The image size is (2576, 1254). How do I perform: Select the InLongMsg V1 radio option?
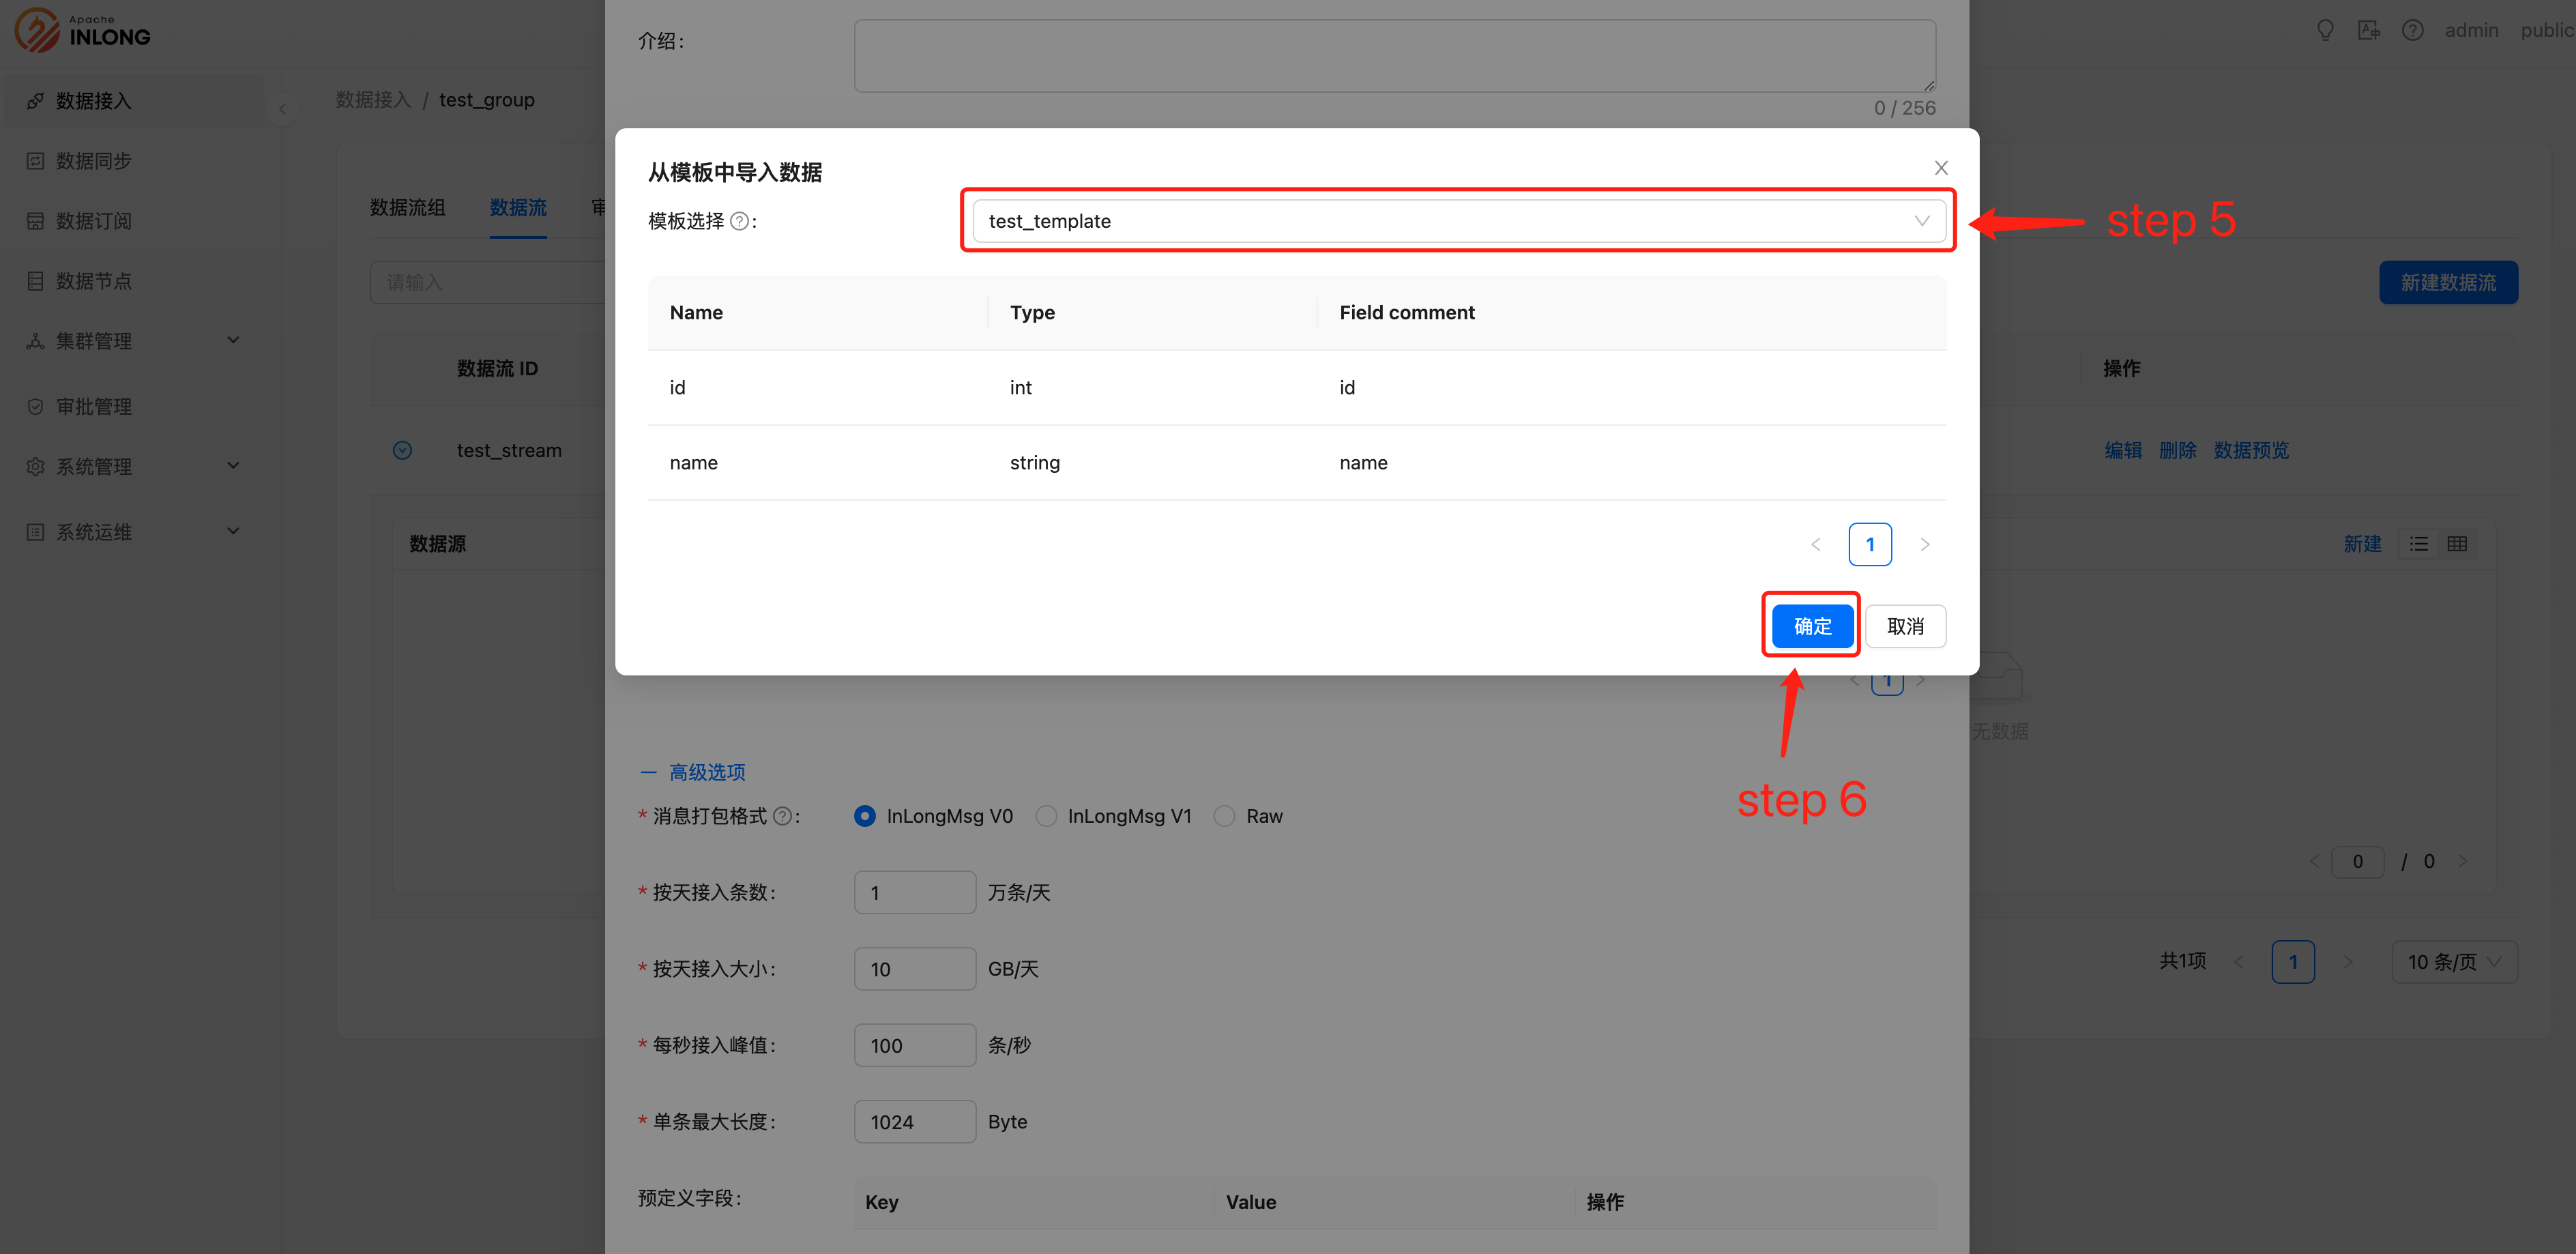pyautogui.click(x=1046, y=816)
